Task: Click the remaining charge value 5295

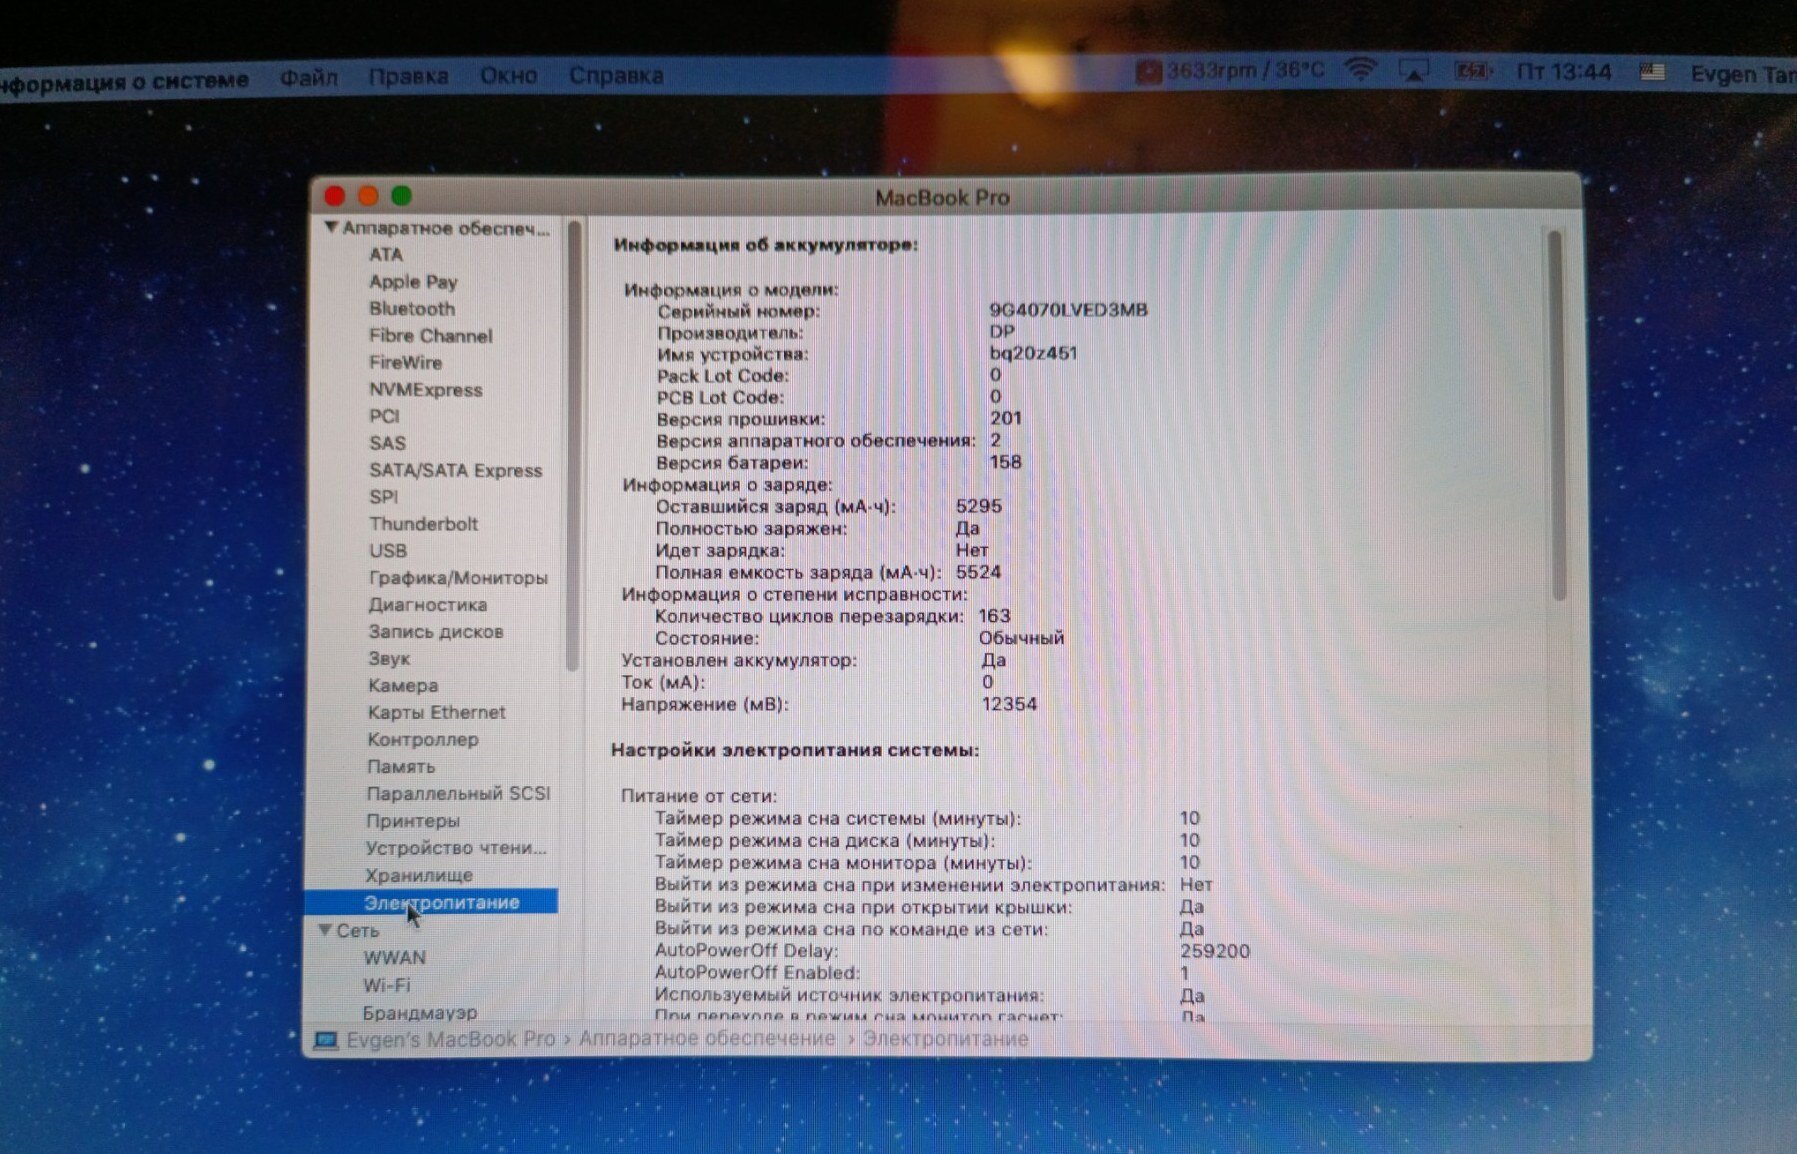Action: point(978,506)
